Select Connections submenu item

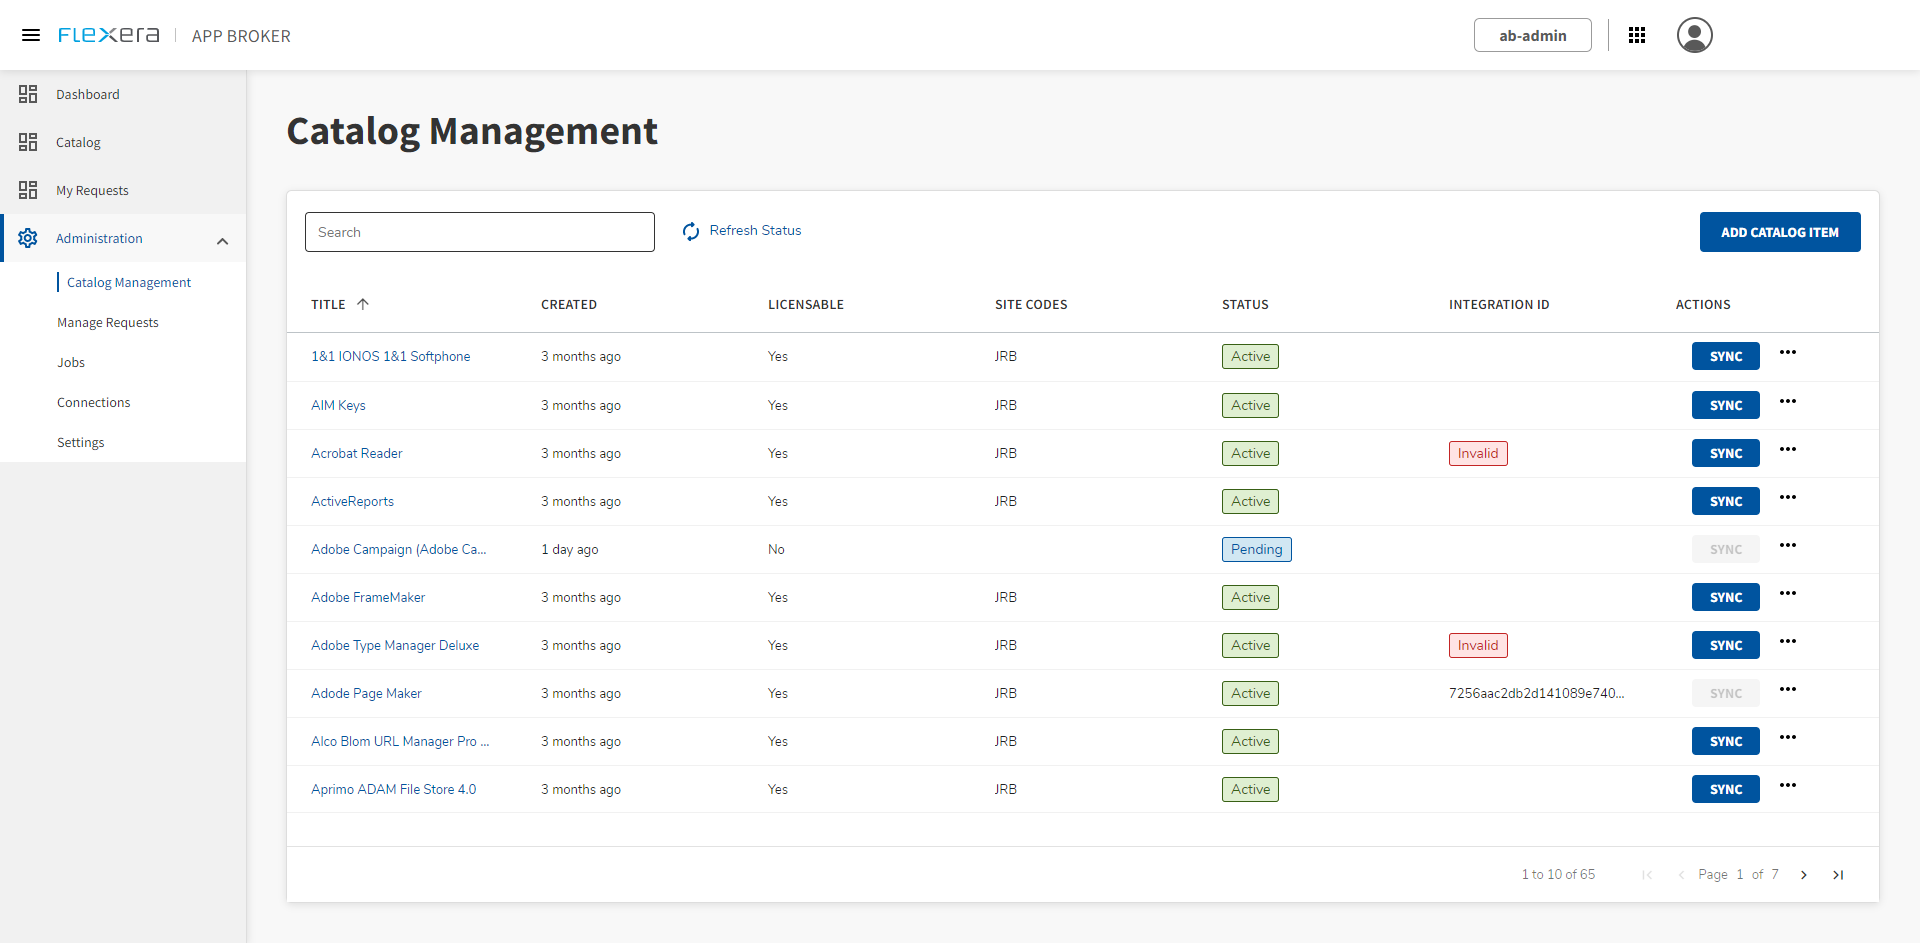(x=94, y=402)
